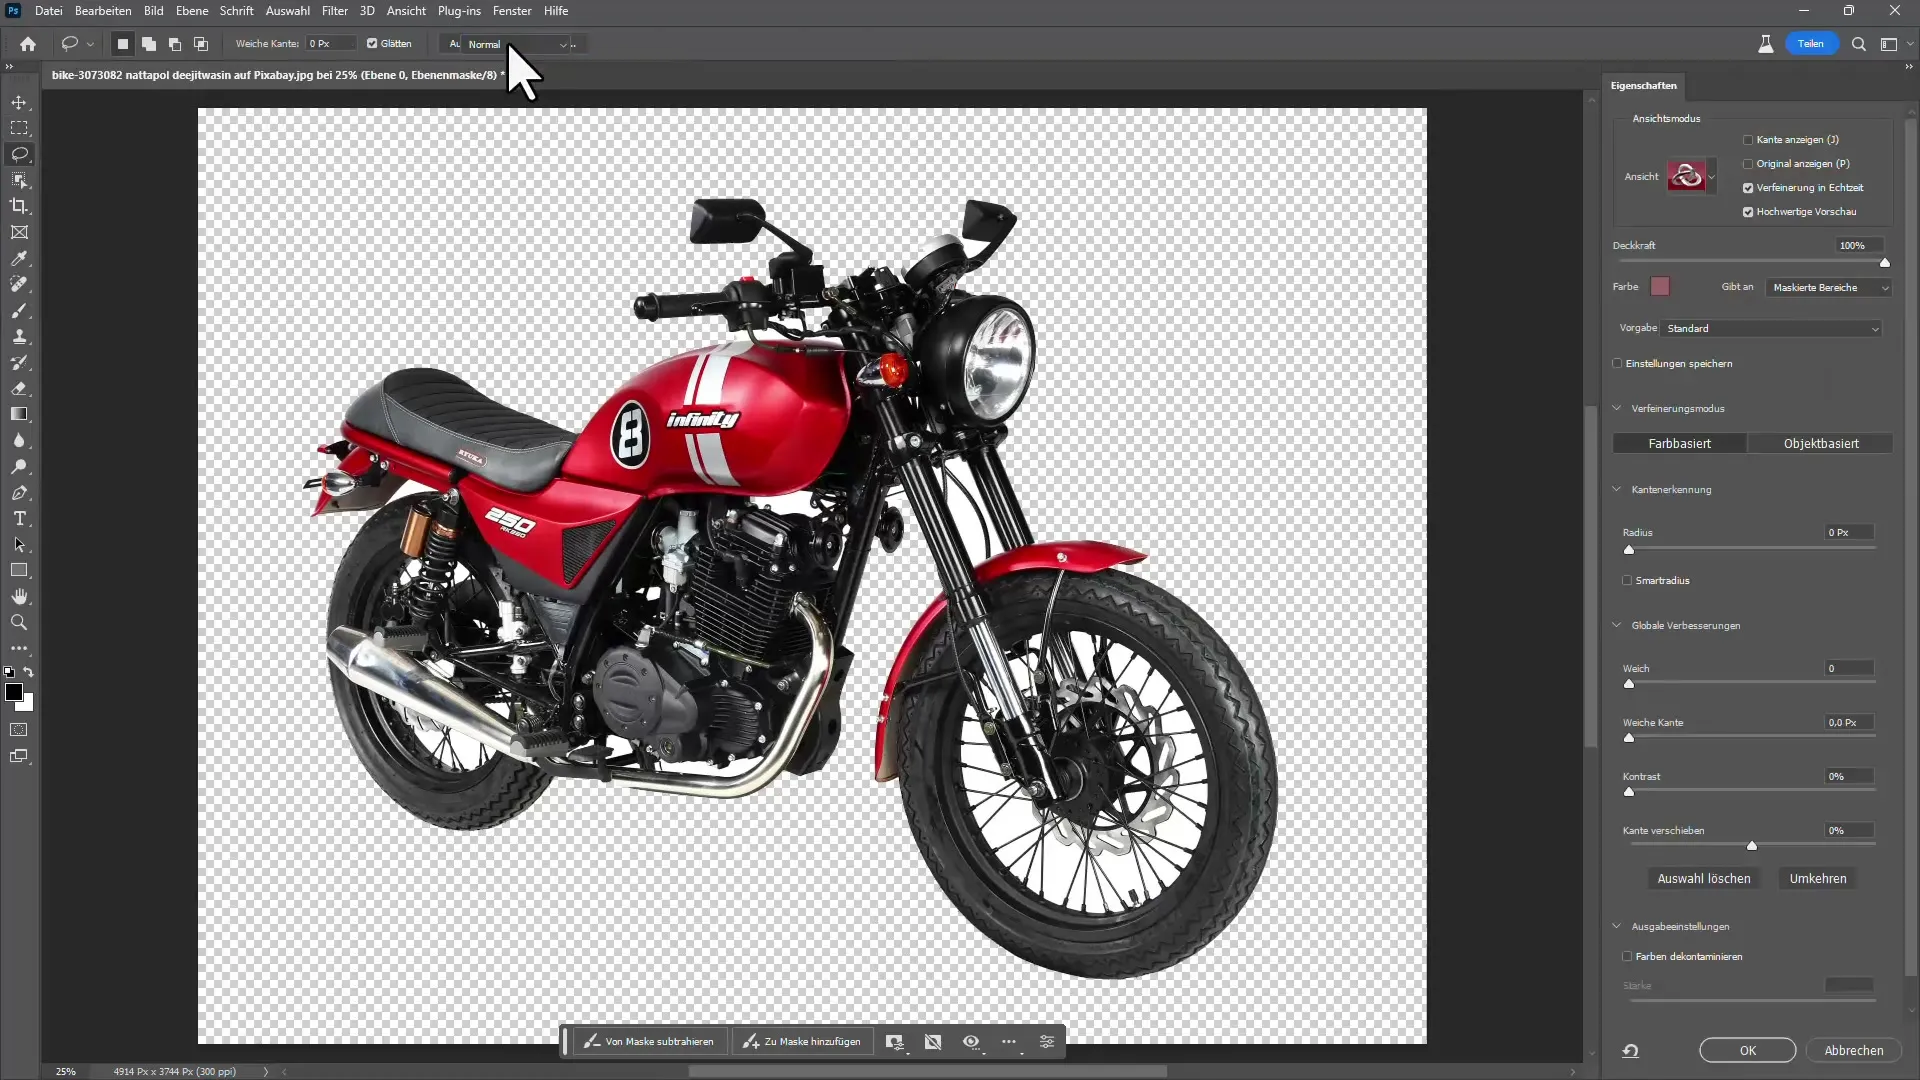
Task: Select the Eraser tool
Action: [x=19, y=388]
